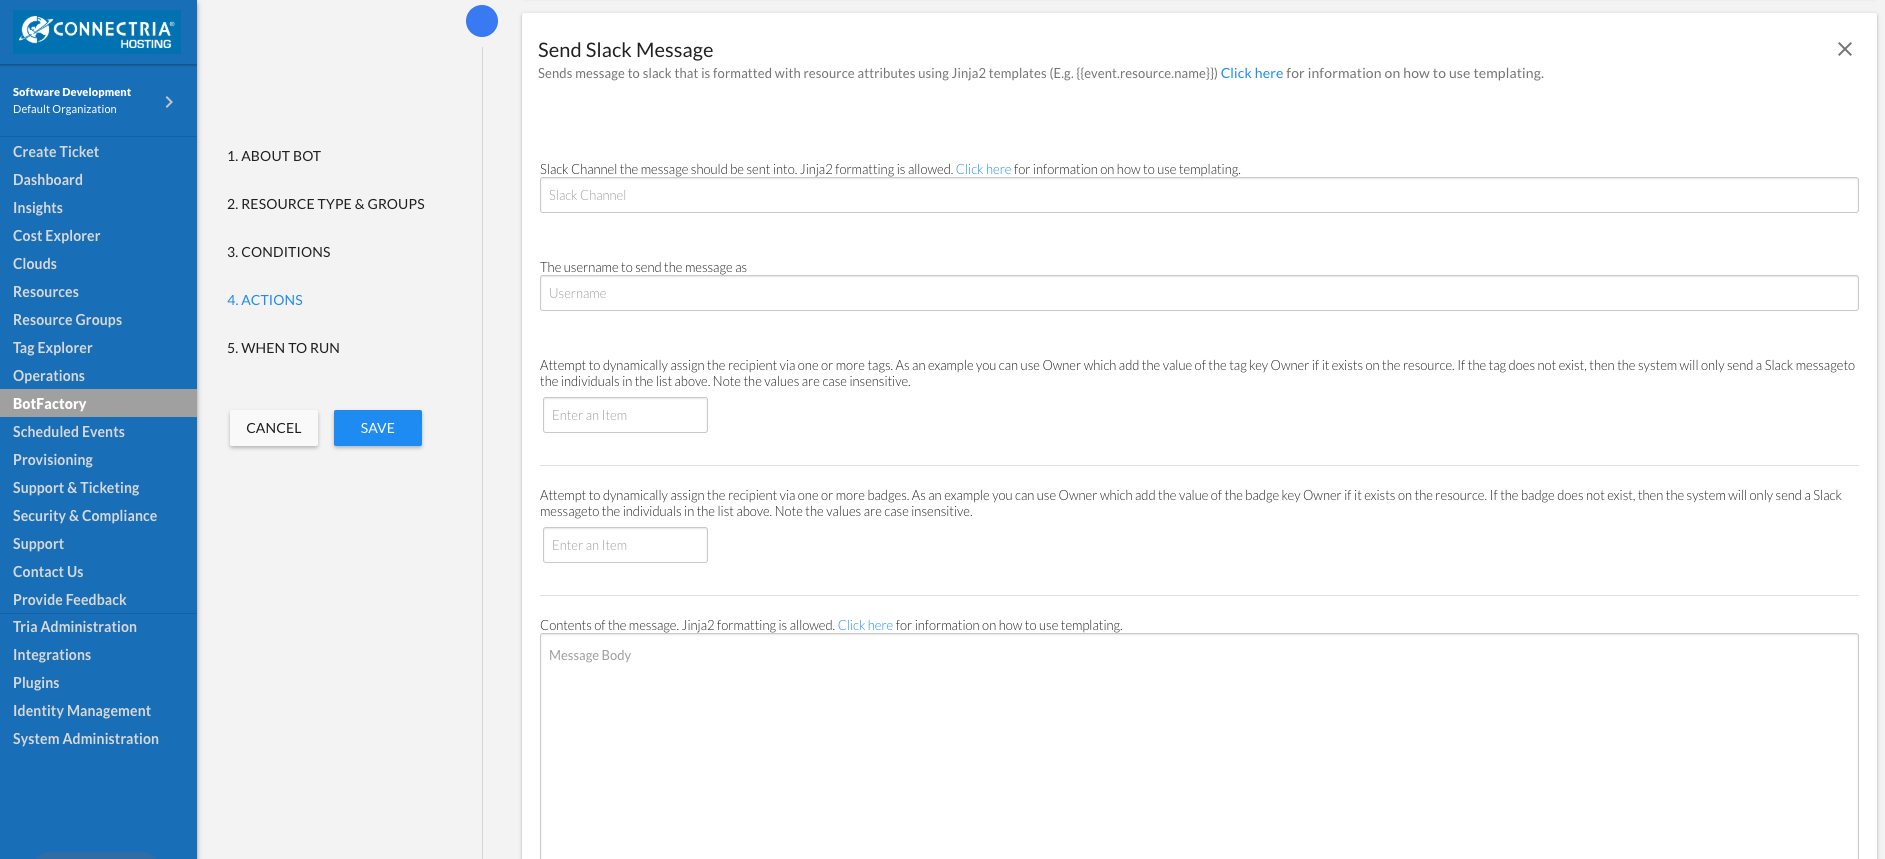Close the Send Slack Message panel
Image resolution: width=1885 pixels, height=859 pixels.
(1845, 49)
